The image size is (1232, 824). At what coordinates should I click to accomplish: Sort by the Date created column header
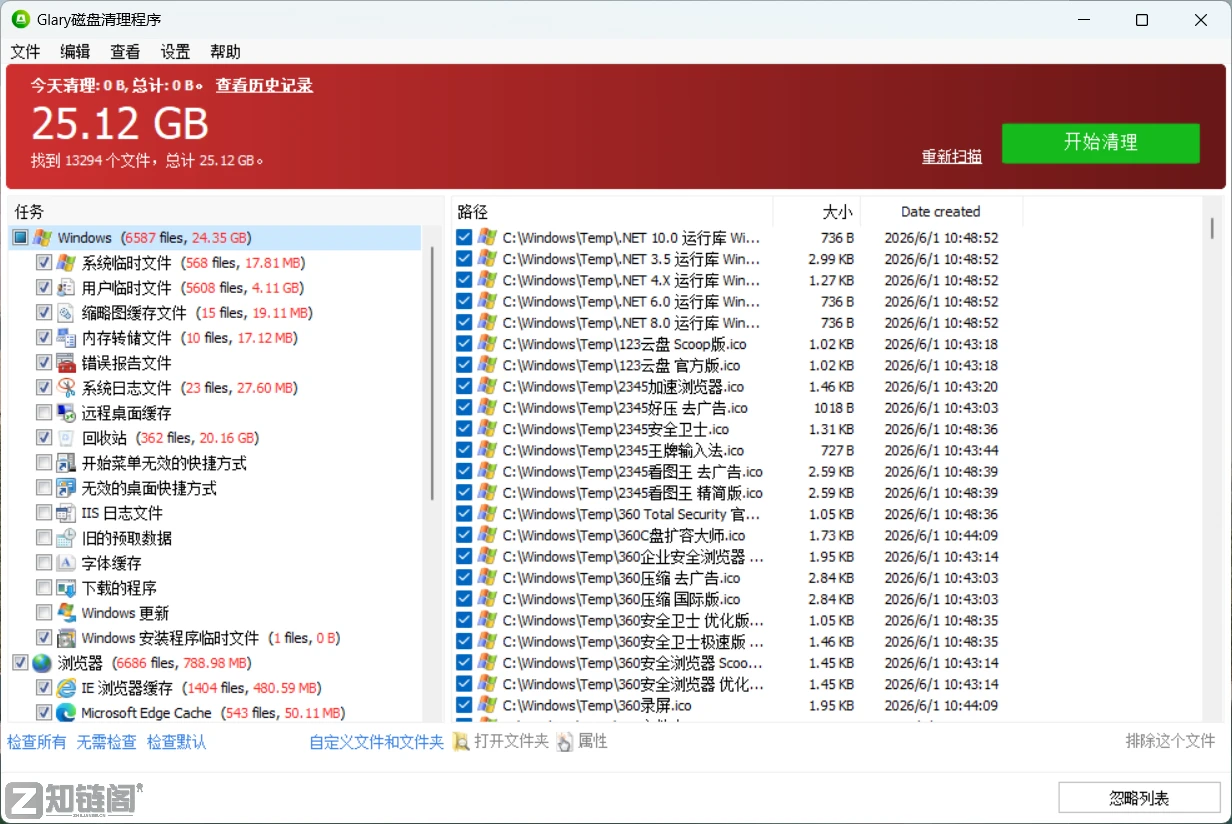point(941,211)
